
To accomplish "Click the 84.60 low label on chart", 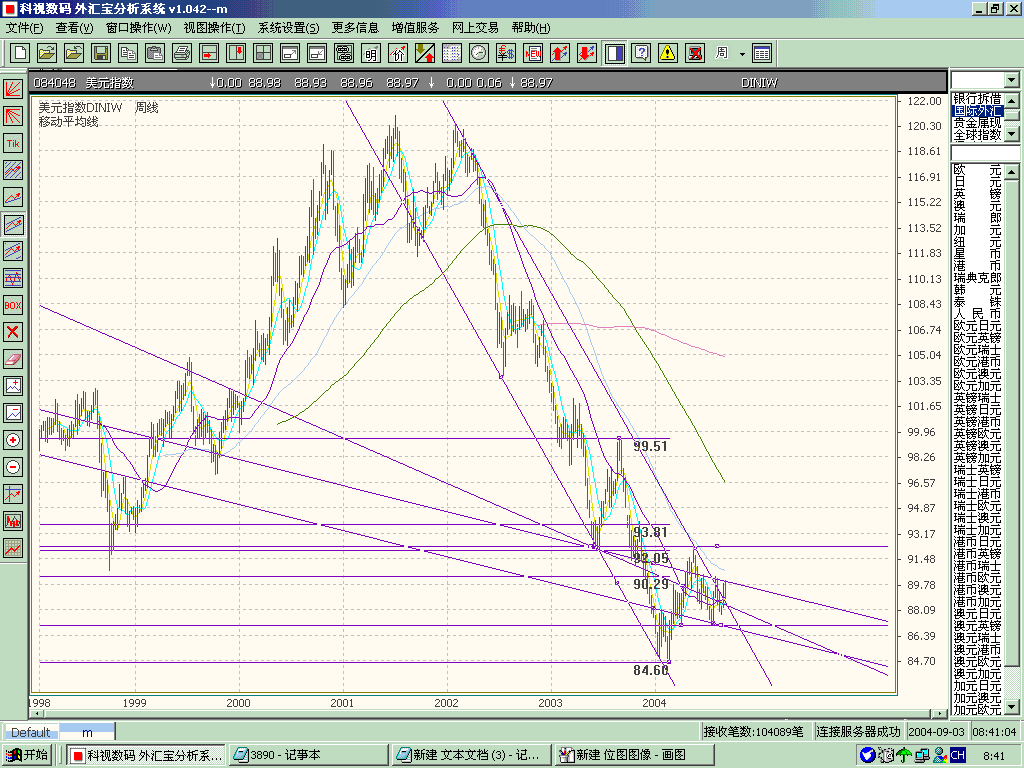I will [650, 669].
